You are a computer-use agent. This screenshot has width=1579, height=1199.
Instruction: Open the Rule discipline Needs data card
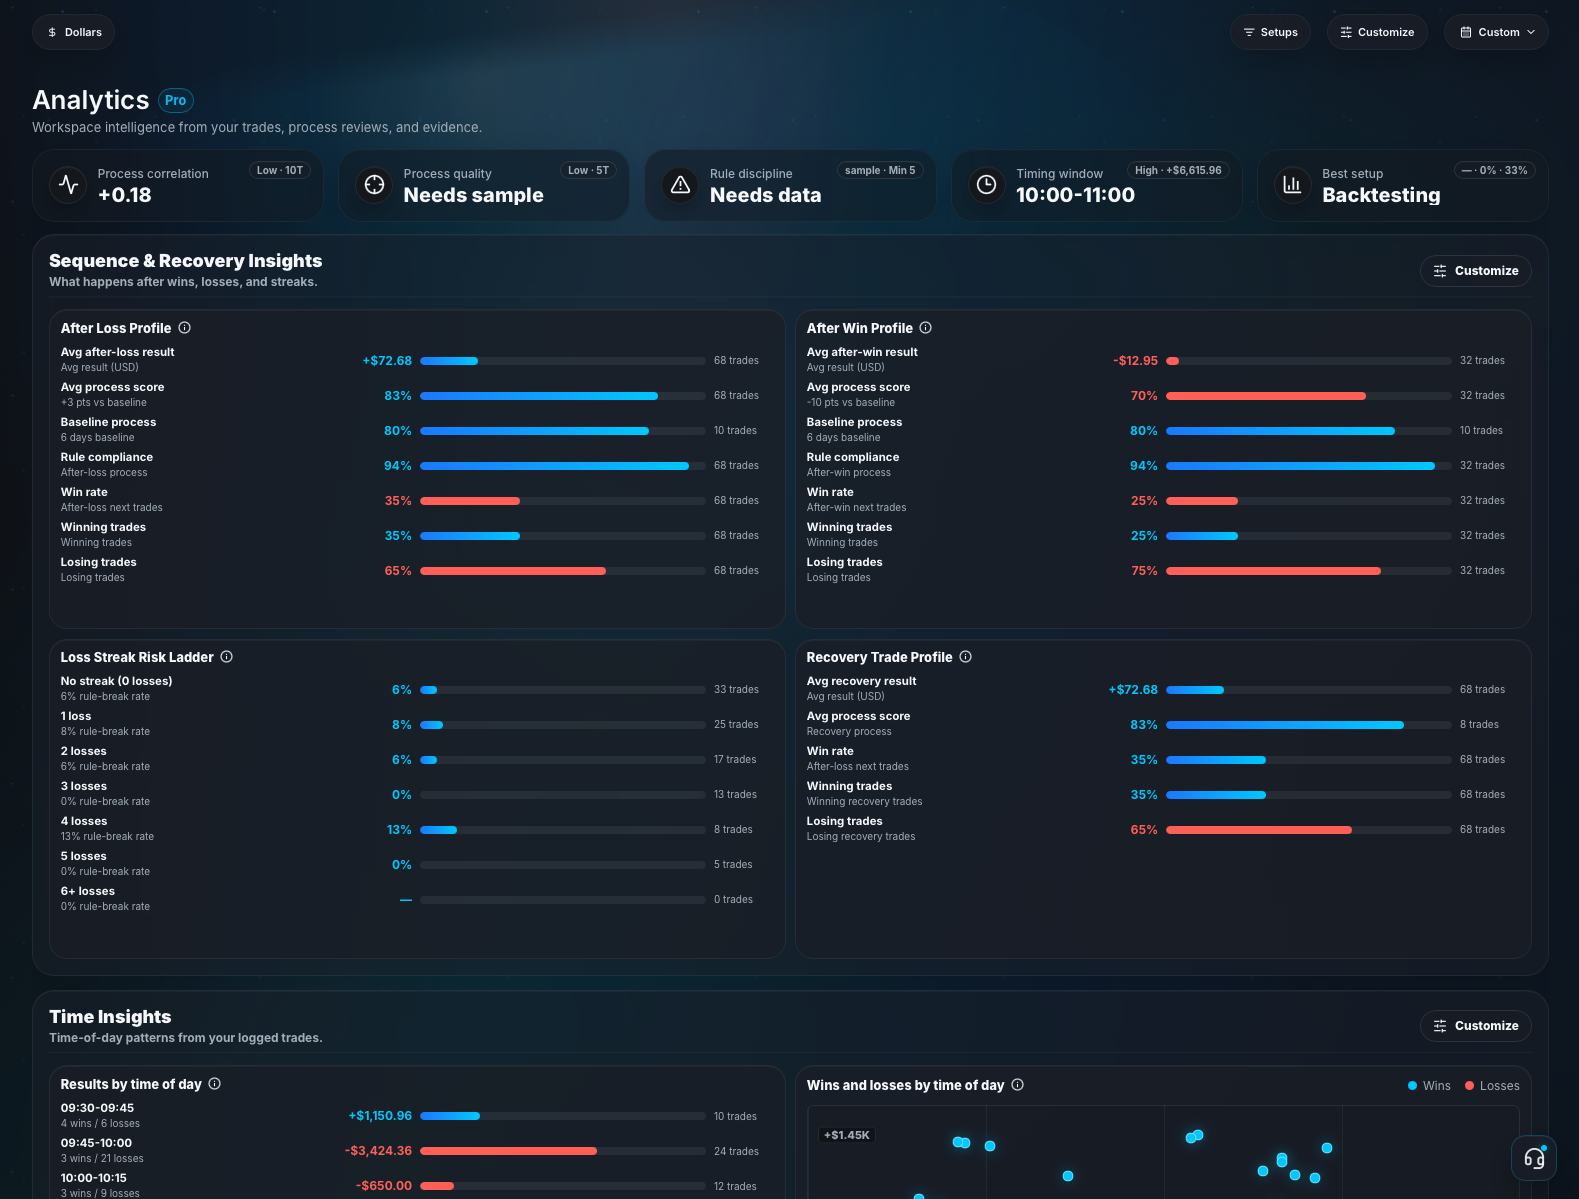(790, 186)
